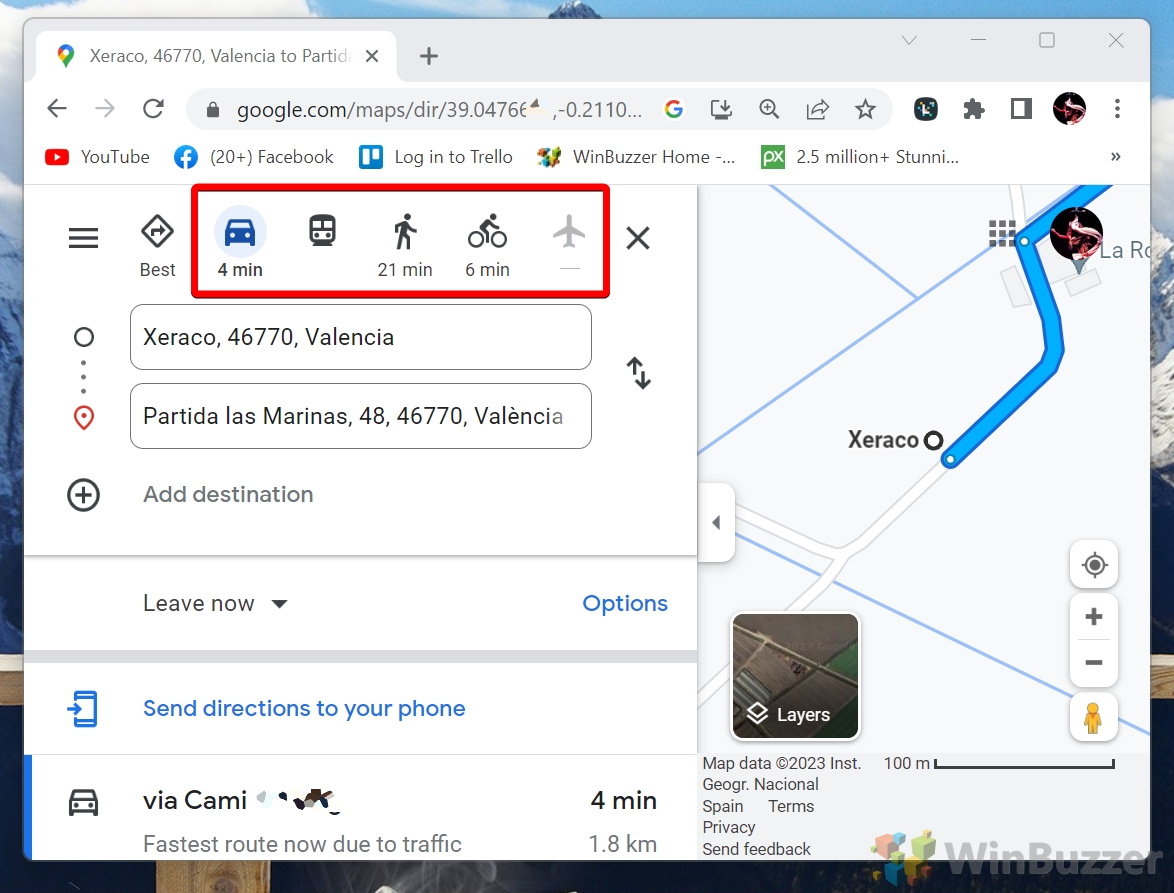Reverse starting point and destination
This screenshot has height=893, width=1174.
pos(639,373)
